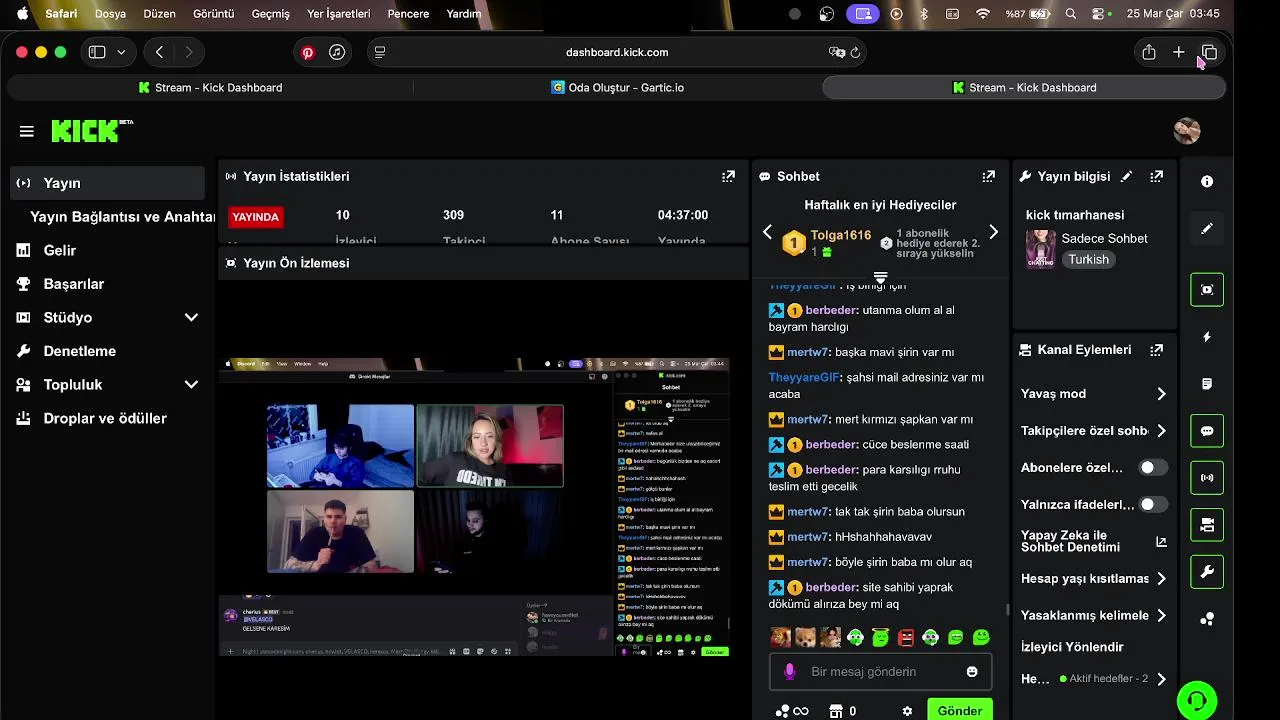The image size is (1280, 720).
Task: Click the document note icon in right sidebar
Action: pos(1207,384)
